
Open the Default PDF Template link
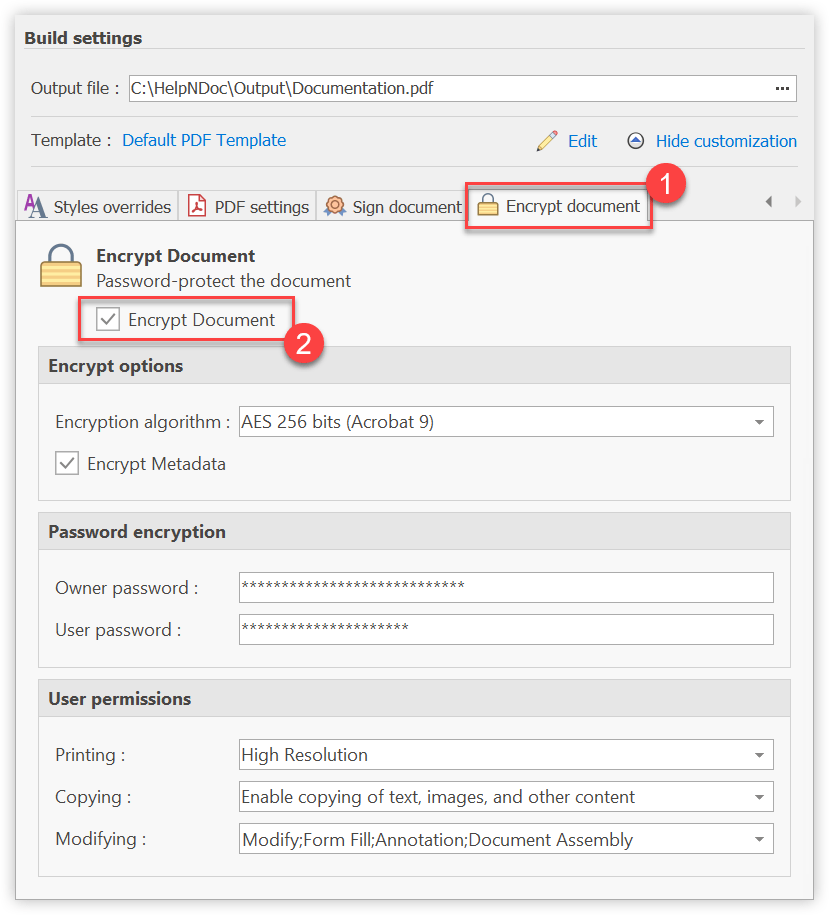pyautogui.click(x=203, y=141)
